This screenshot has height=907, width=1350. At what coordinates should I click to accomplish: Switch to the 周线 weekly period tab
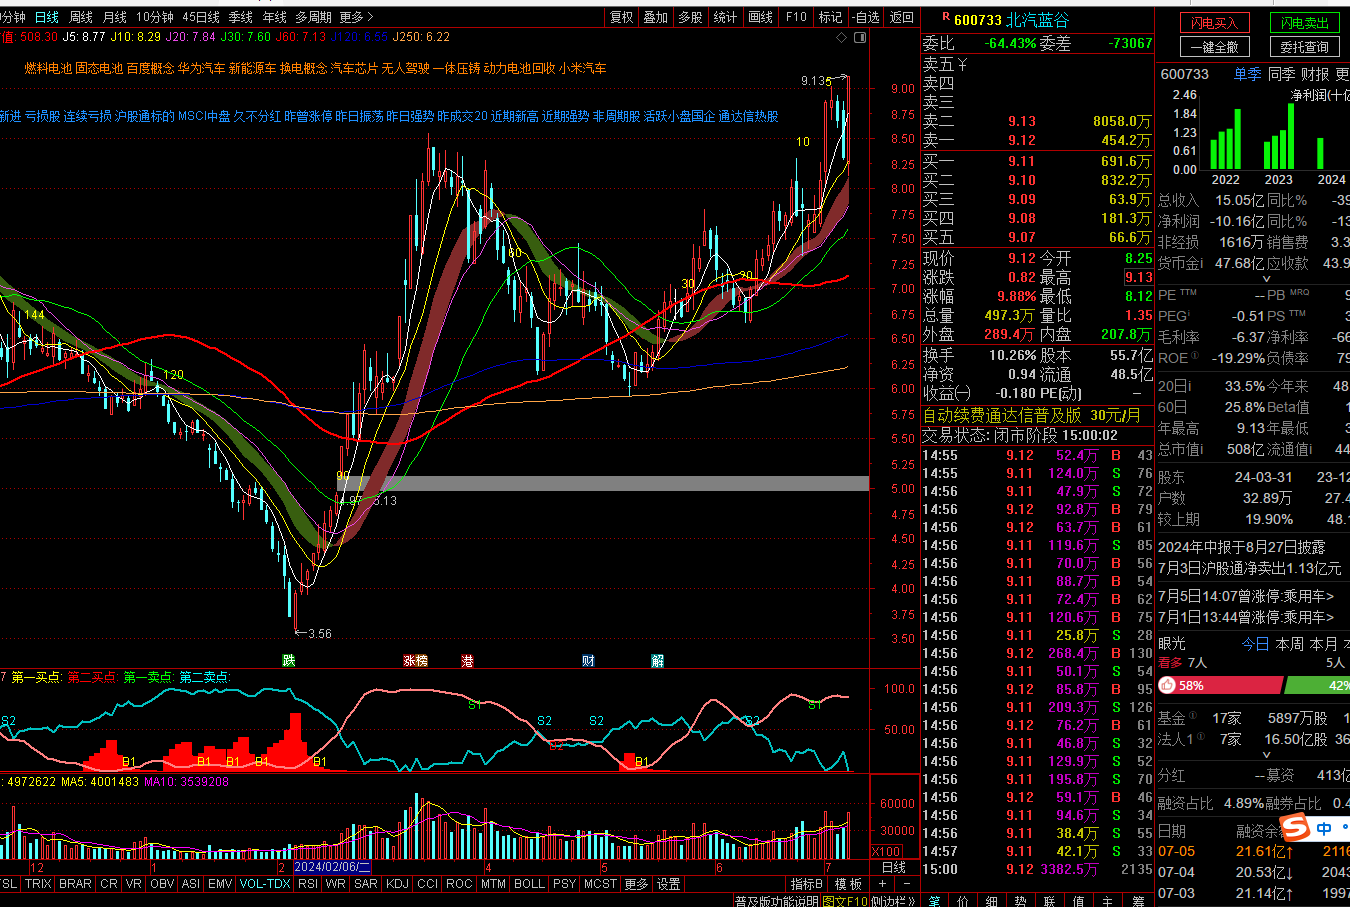pyautogui.click(x=81, y=17)
